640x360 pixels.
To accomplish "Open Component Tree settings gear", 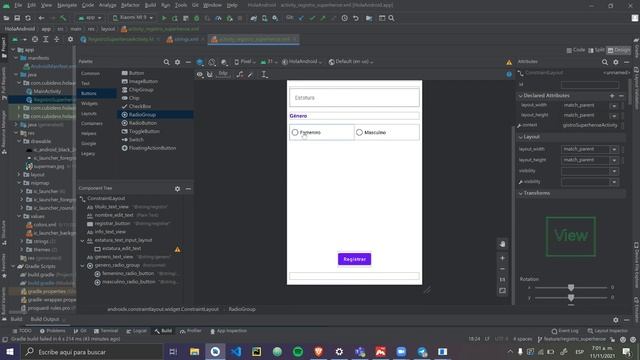I will (x=178, y=189).
